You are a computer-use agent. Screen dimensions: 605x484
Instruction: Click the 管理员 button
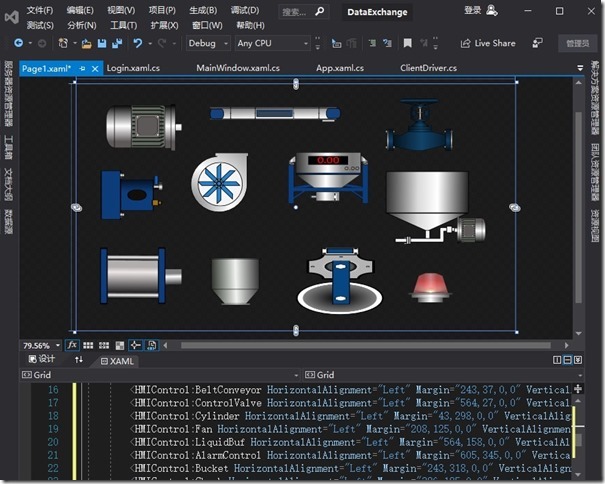[x=578, y=43]
